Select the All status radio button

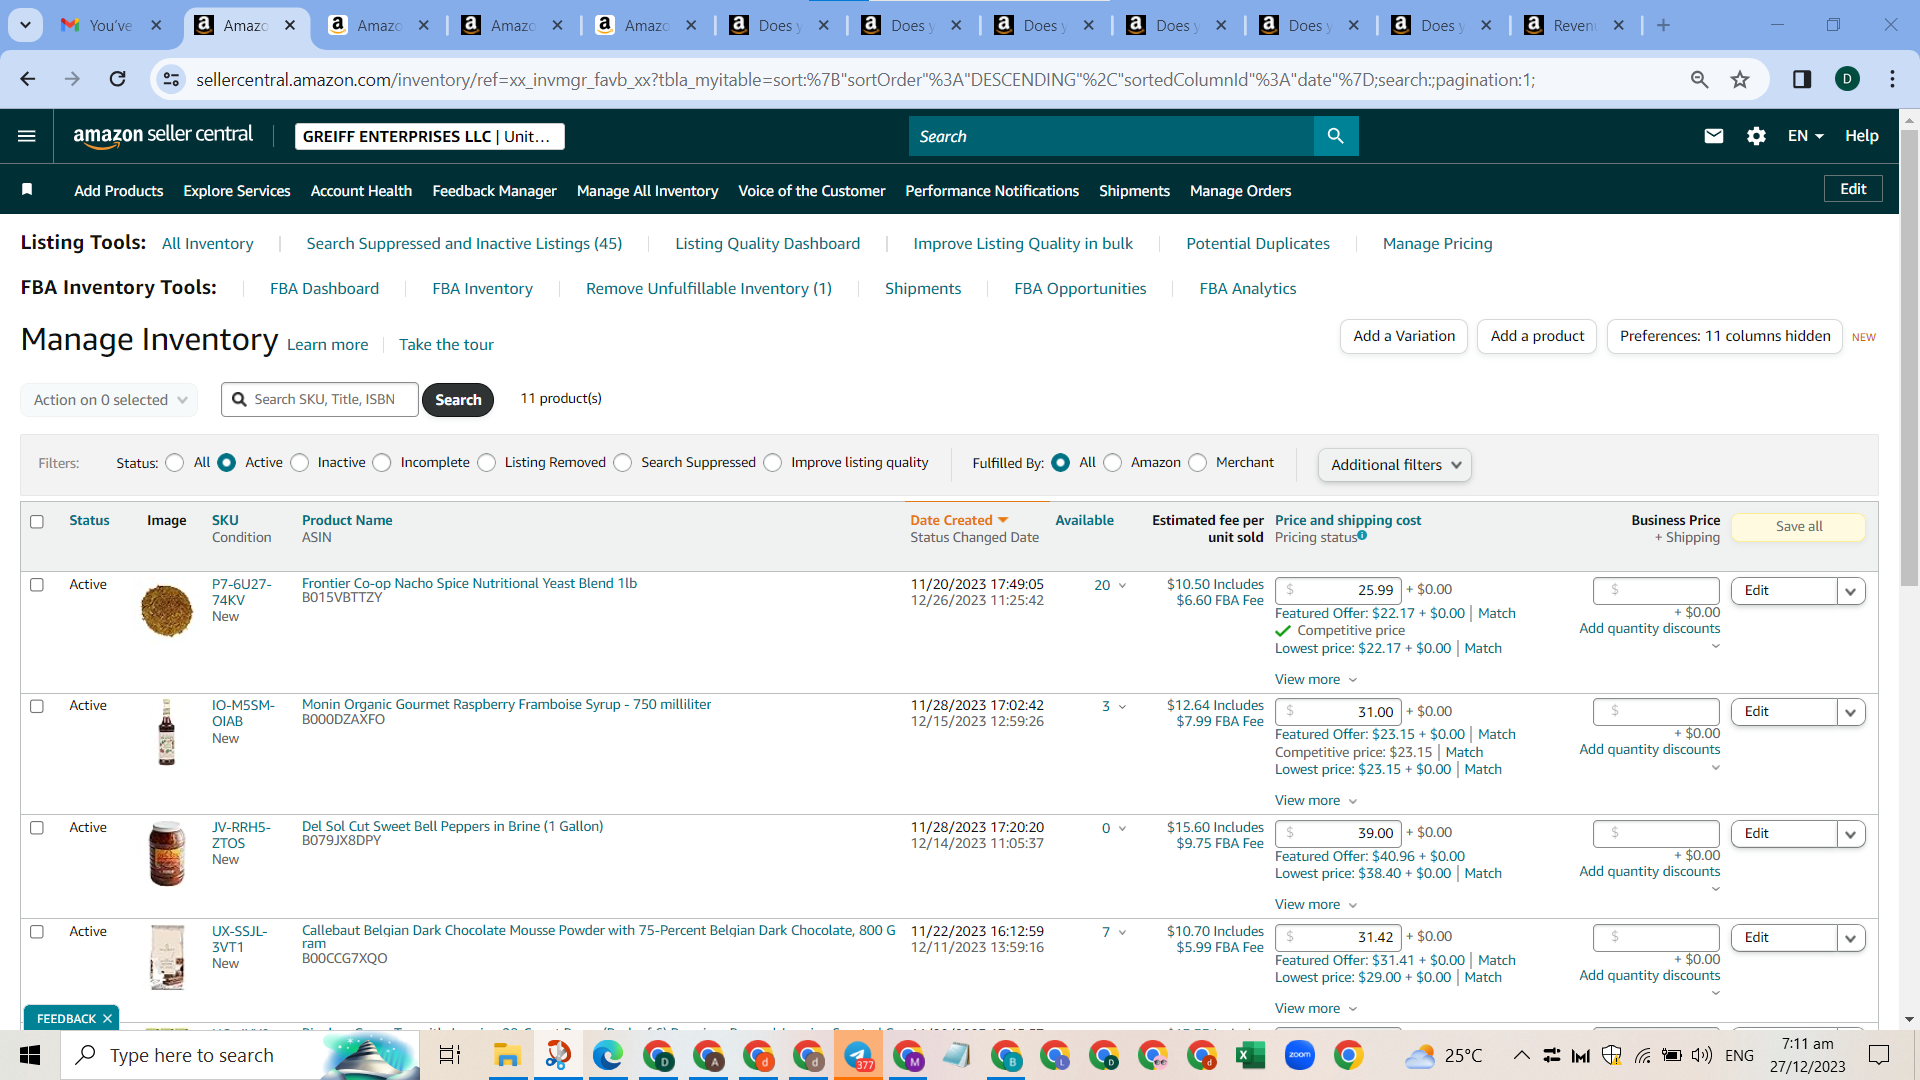[175, 463]
